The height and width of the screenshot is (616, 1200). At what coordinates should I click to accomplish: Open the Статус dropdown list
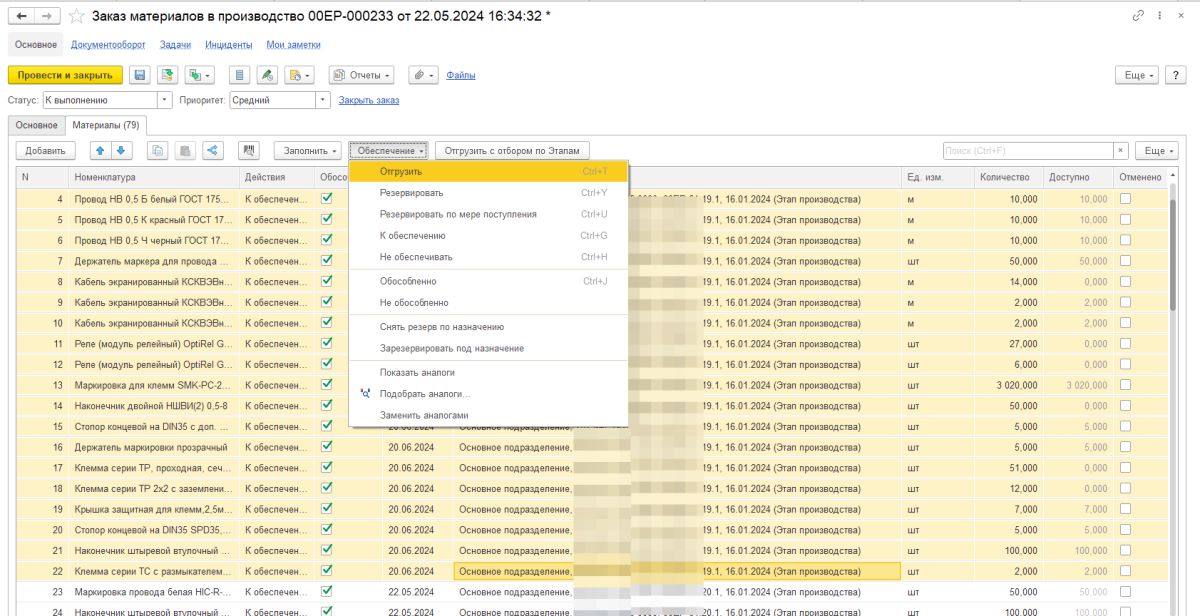tap(165, 100)
